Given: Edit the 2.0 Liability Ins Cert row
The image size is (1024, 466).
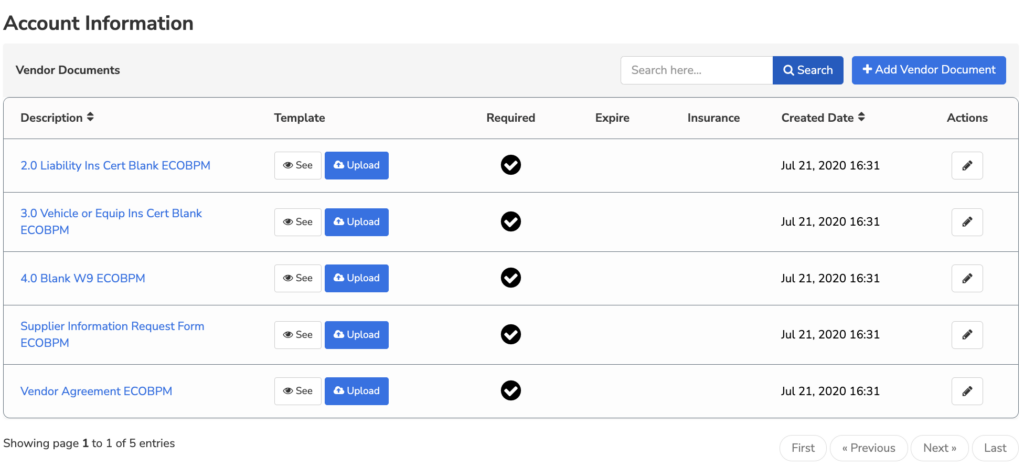Looking at the screenshot, I should pos(967,166).
